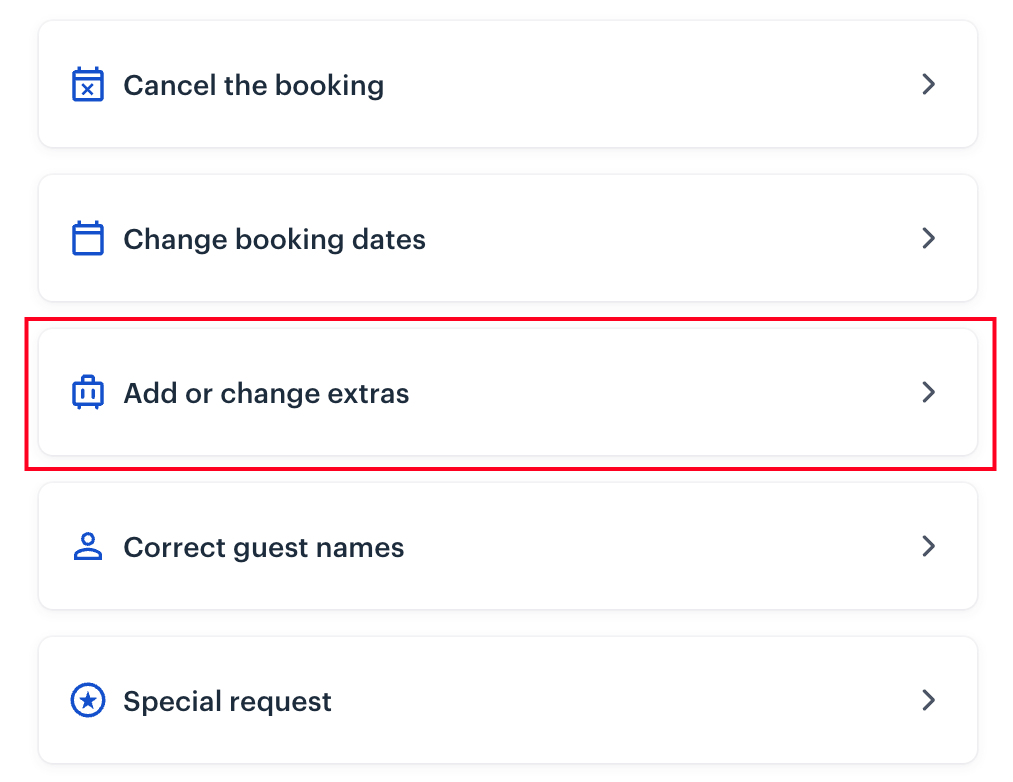Choose the "Add or change extras" text
This screenshot has width=1013, height=782.
point(266,393)
